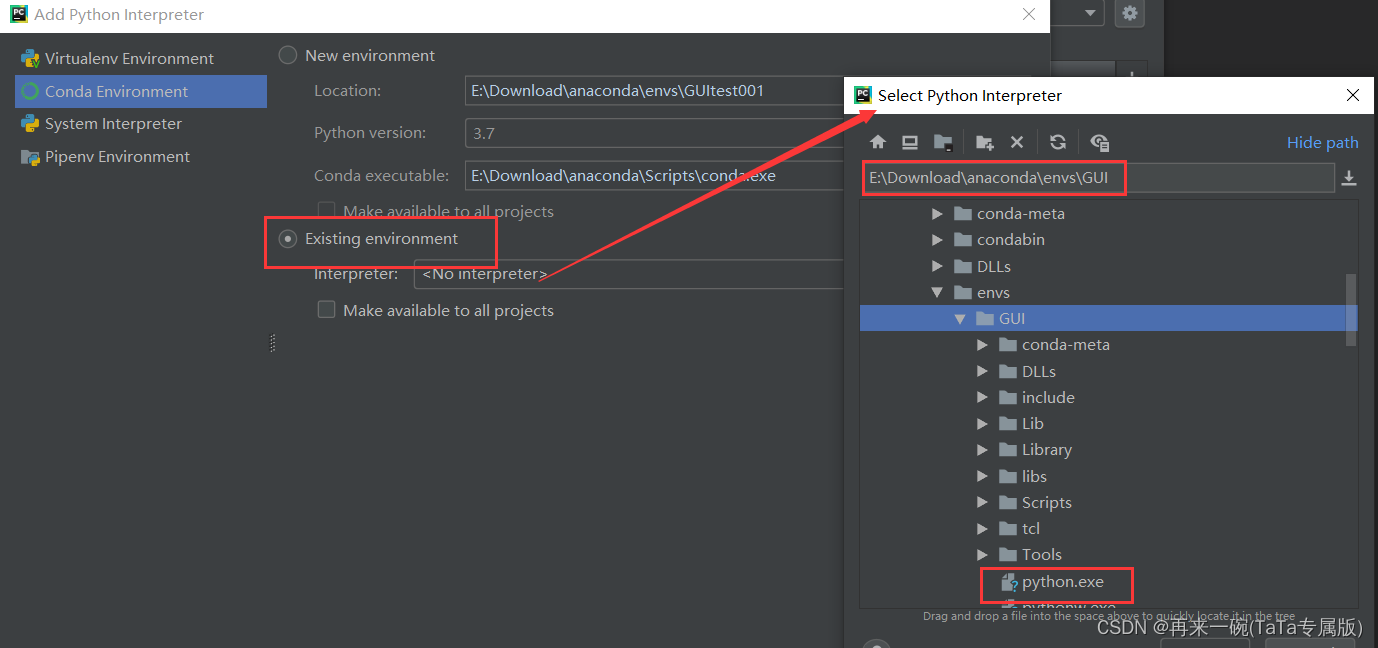
Task: Check lower Make available to all projects
Action: 326,310
